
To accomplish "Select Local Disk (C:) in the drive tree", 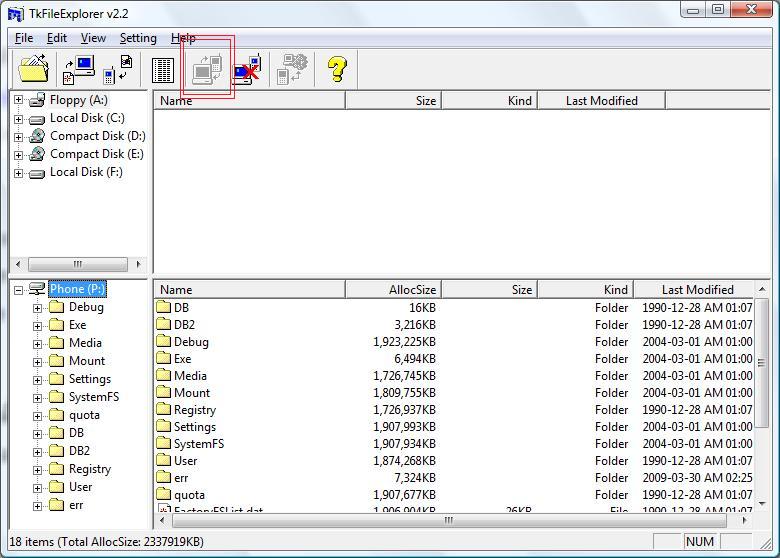I will [x=87, y=118].
